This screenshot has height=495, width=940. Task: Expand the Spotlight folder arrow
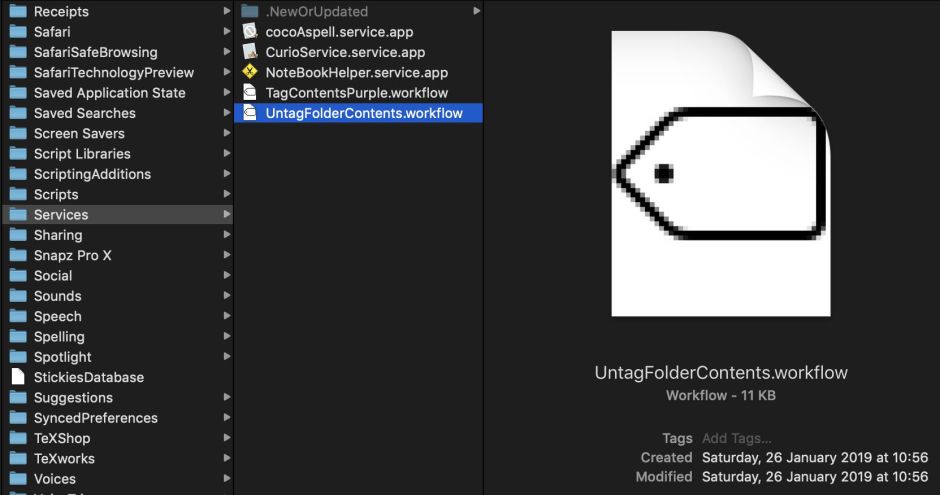[227, 357]
